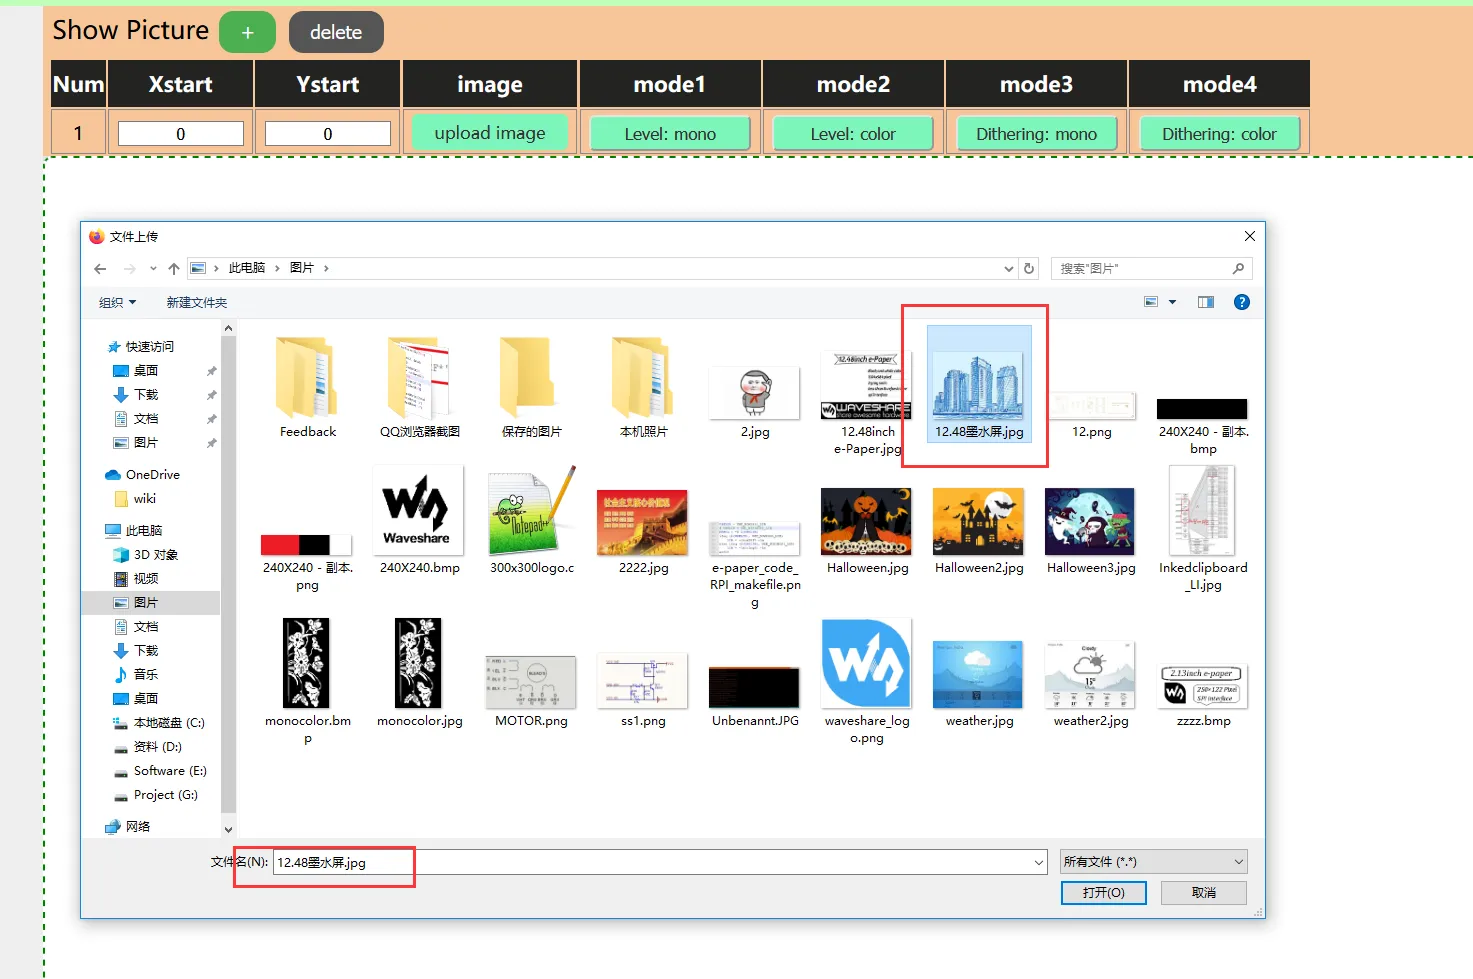The image size is (1473, 979).
Task: Click the delete button beside Show Picture
Action: point(336,32)
